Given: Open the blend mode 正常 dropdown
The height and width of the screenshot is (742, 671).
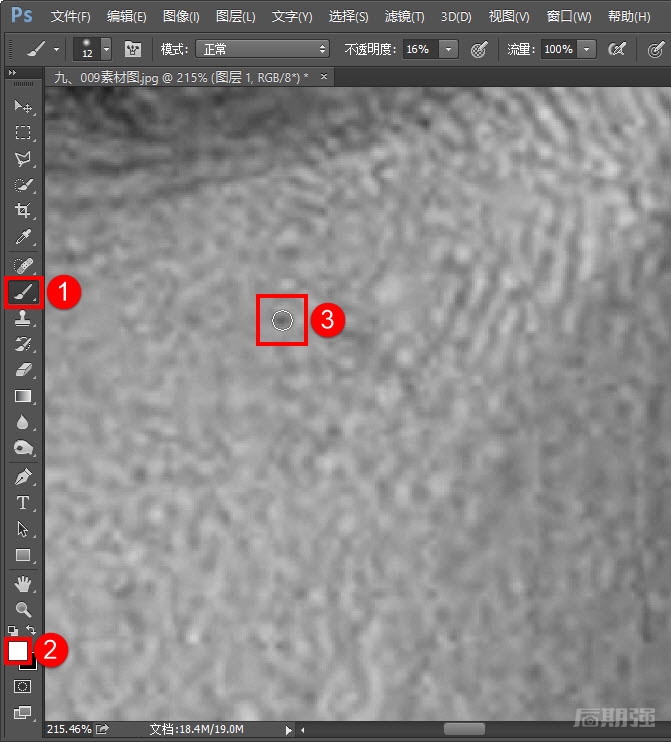Looking at the screenshot, I should [x=262, y=49].
